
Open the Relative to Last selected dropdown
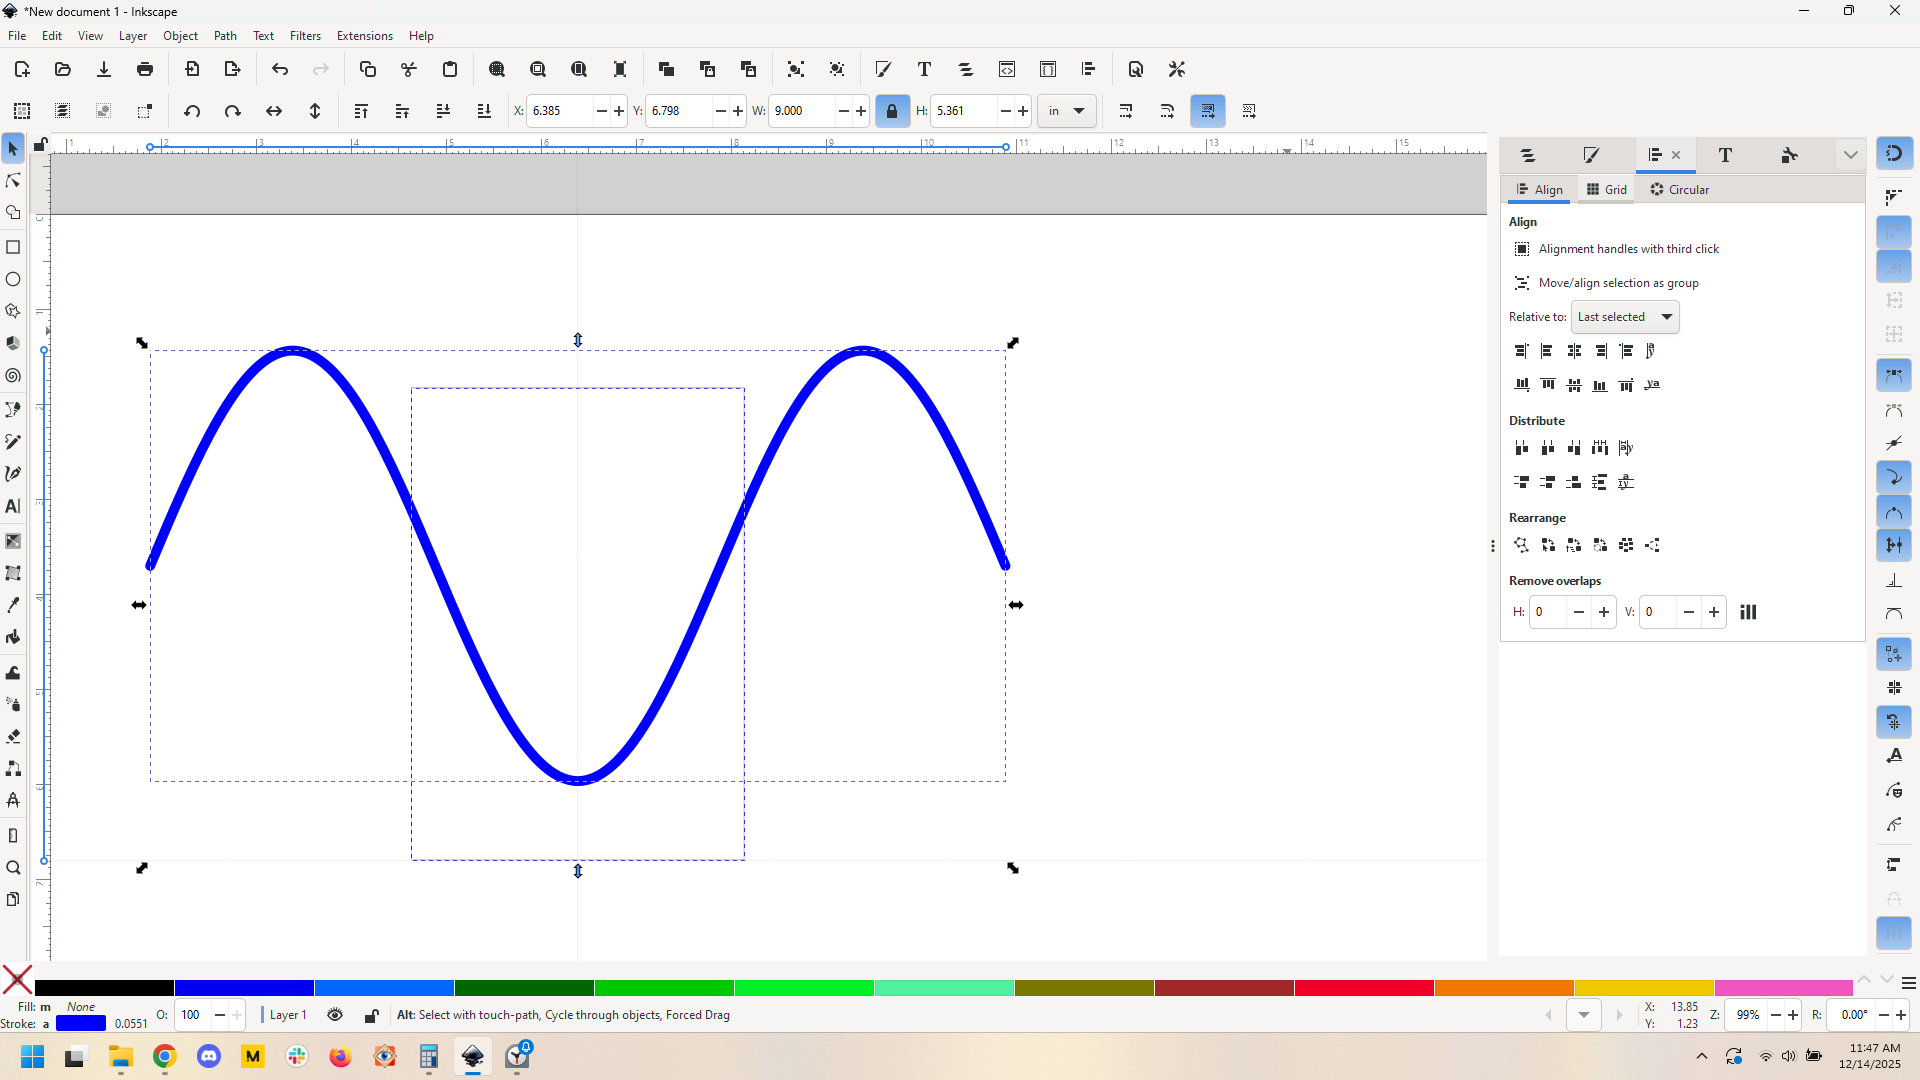(x=1625, y=317)
